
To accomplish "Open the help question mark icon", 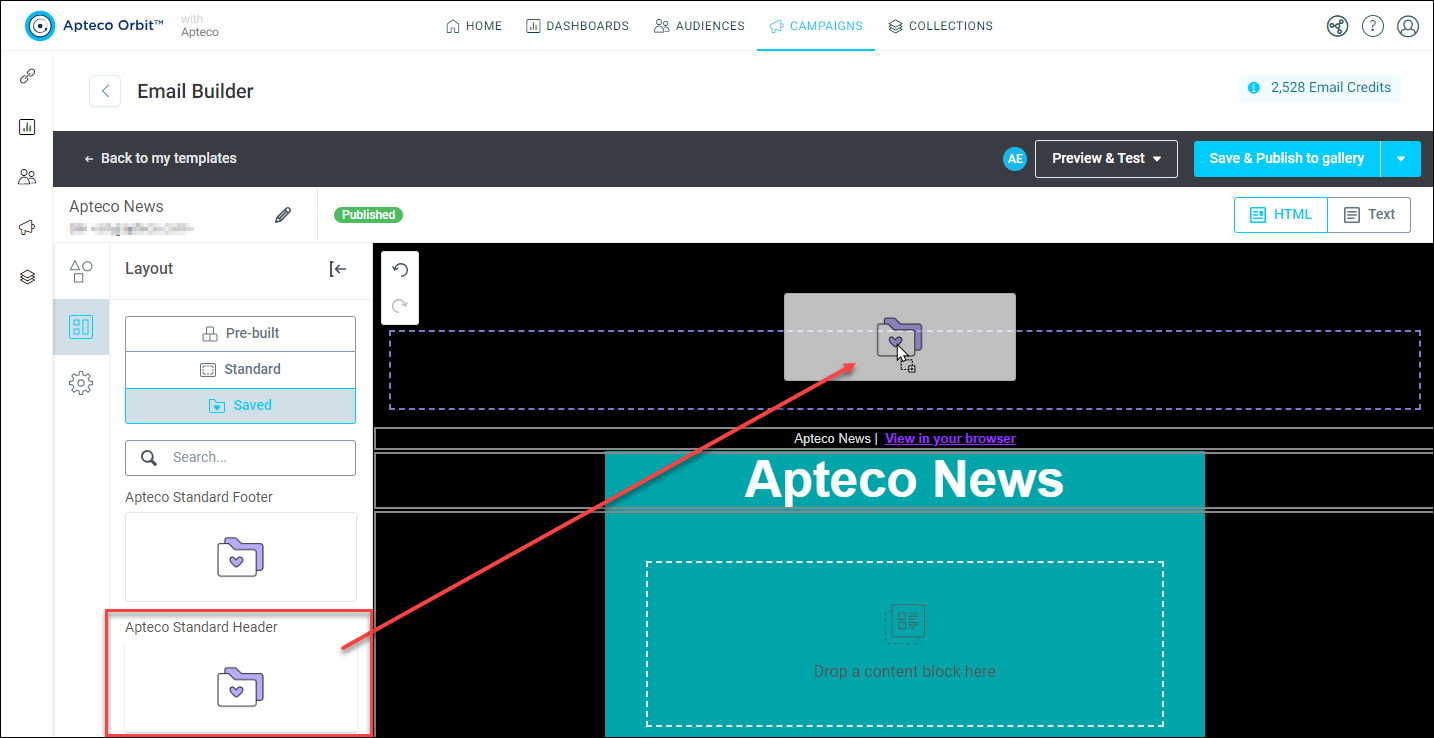I will (1373, 26).
